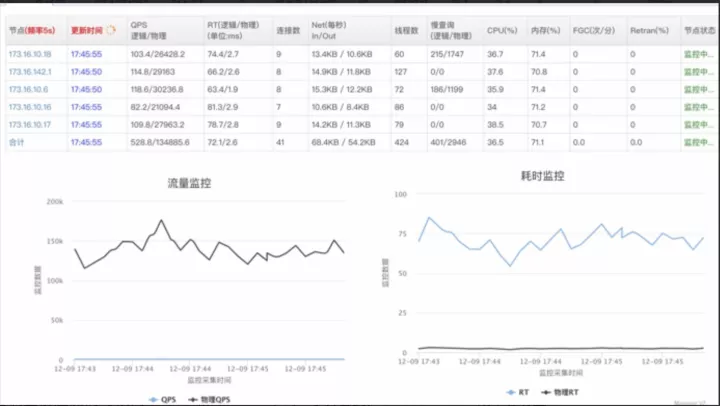Click update time 17:45:50 for 173.16.142.1
This screenshot has height=406, width=720.
pyautogui.click(x=86, y=72)
